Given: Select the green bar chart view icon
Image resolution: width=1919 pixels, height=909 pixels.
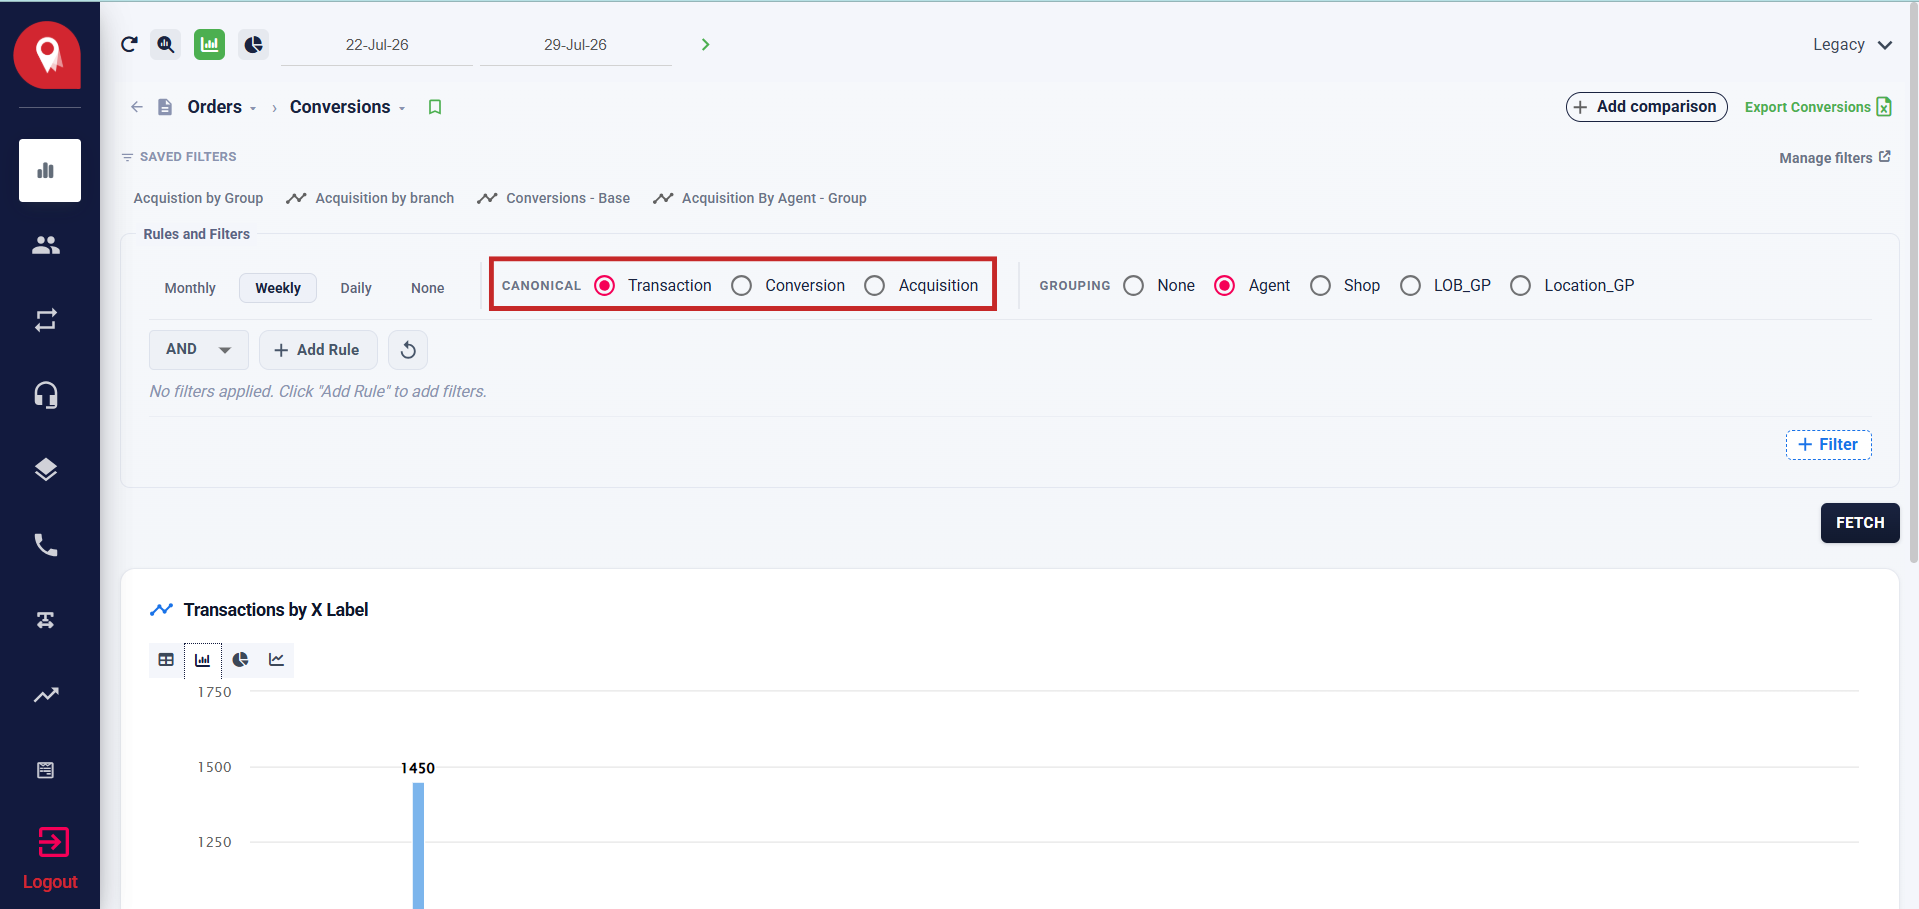Looking at the screenshot, I should 209,44.
